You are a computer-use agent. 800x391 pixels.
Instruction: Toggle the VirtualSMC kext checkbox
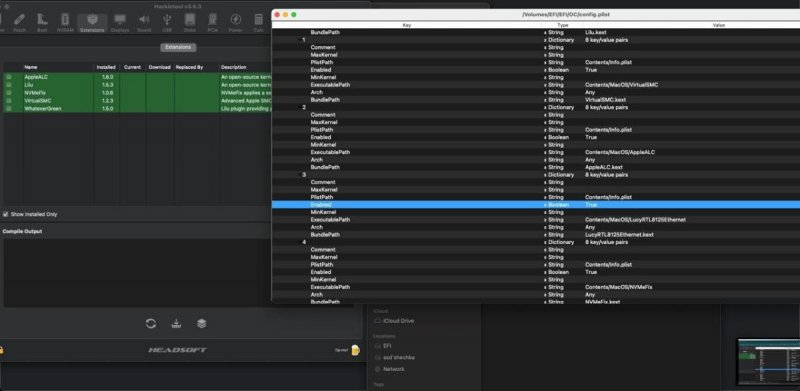click(x=9, y=101)
